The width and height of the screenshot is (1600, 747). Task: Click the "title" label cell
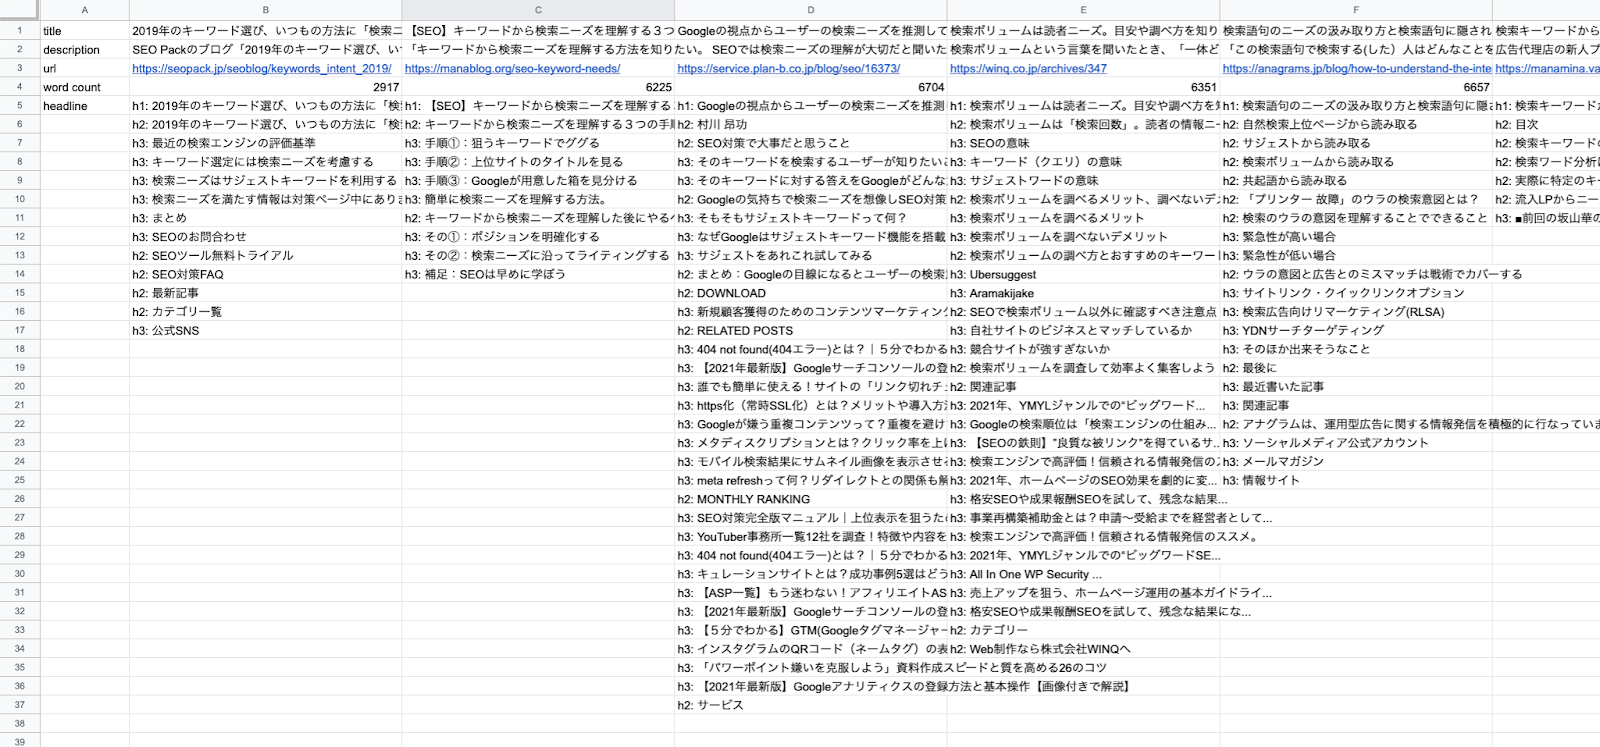point(85,31)
